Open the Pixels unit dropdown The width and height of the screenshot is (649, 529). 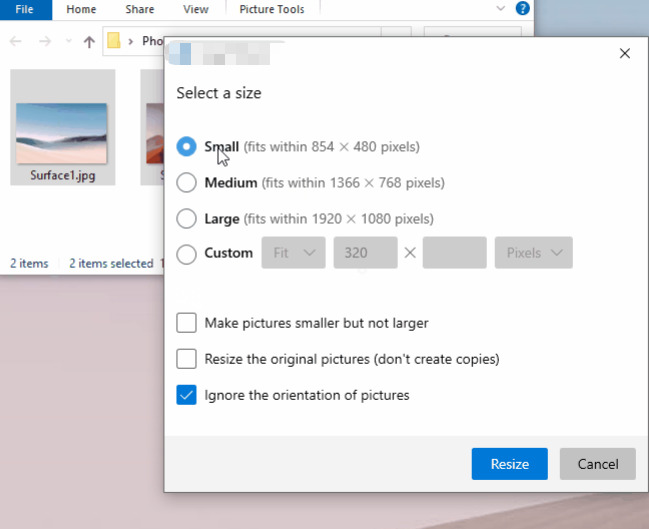534,252
